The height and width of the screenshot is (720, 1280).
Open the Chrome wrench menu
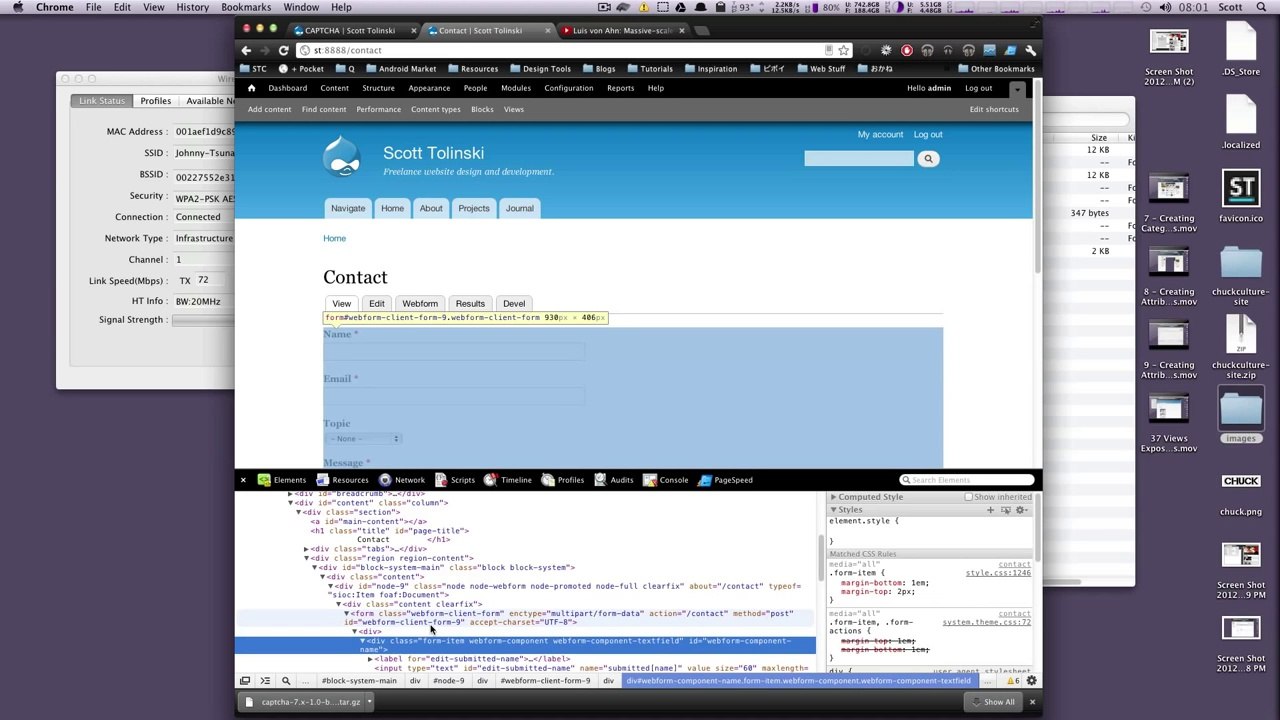pyautogui.click(x=1031, y=50)
